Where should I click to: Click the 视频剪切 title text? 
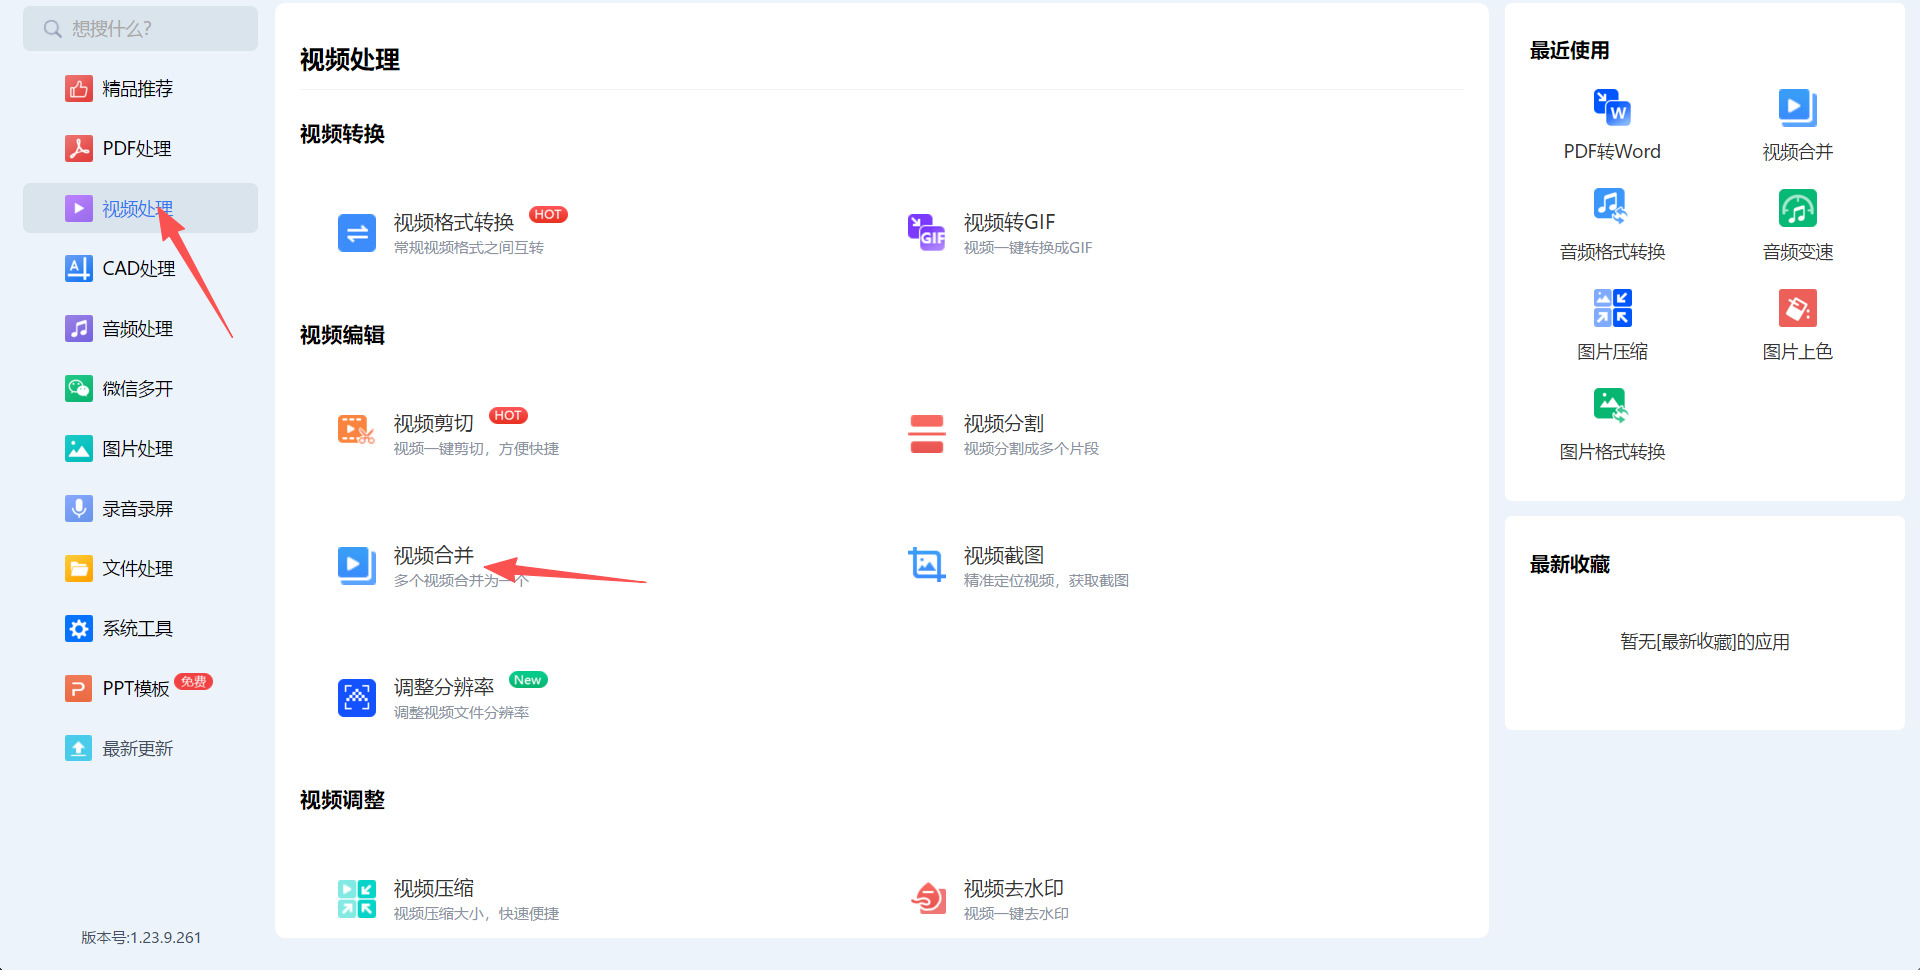(434, 423)
